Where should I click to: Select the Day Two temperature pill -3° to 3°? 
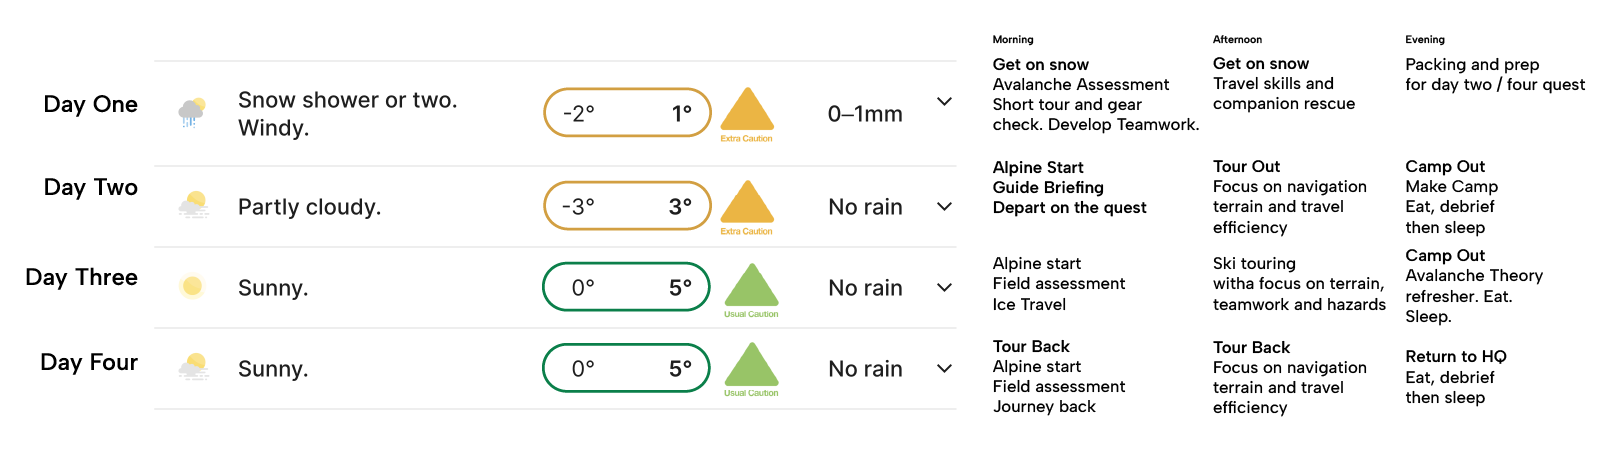pos(627,206)
